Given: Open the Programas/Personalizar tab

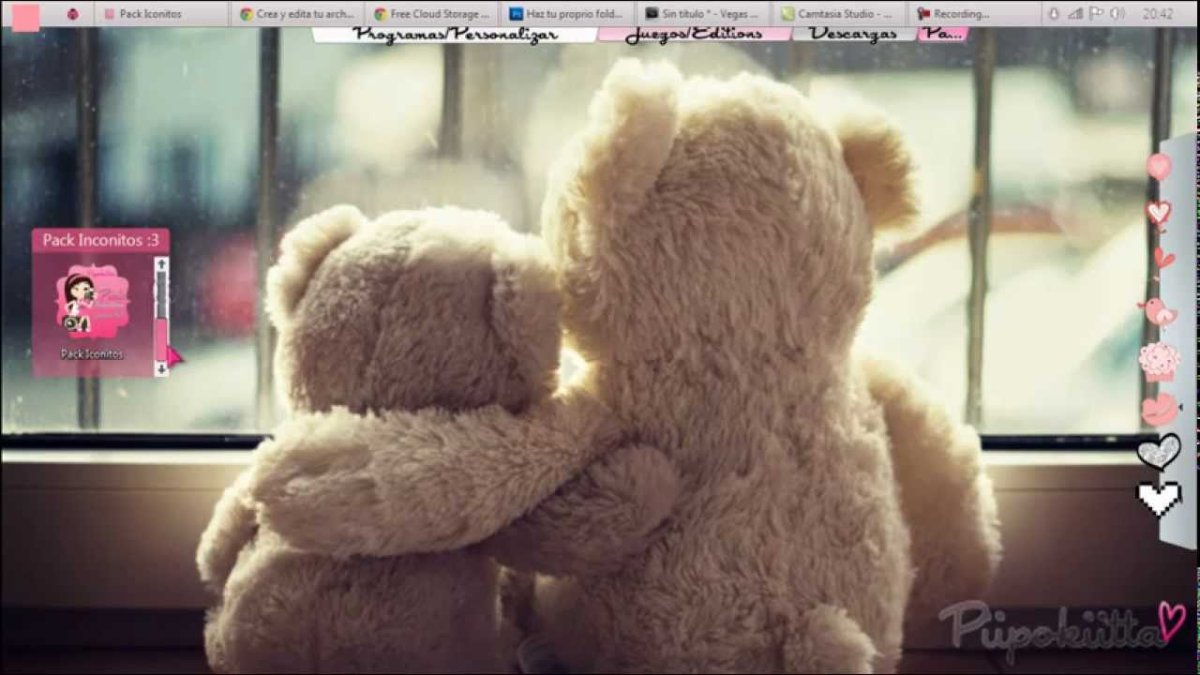Looking at the screenshot, I should click(454, 33).
